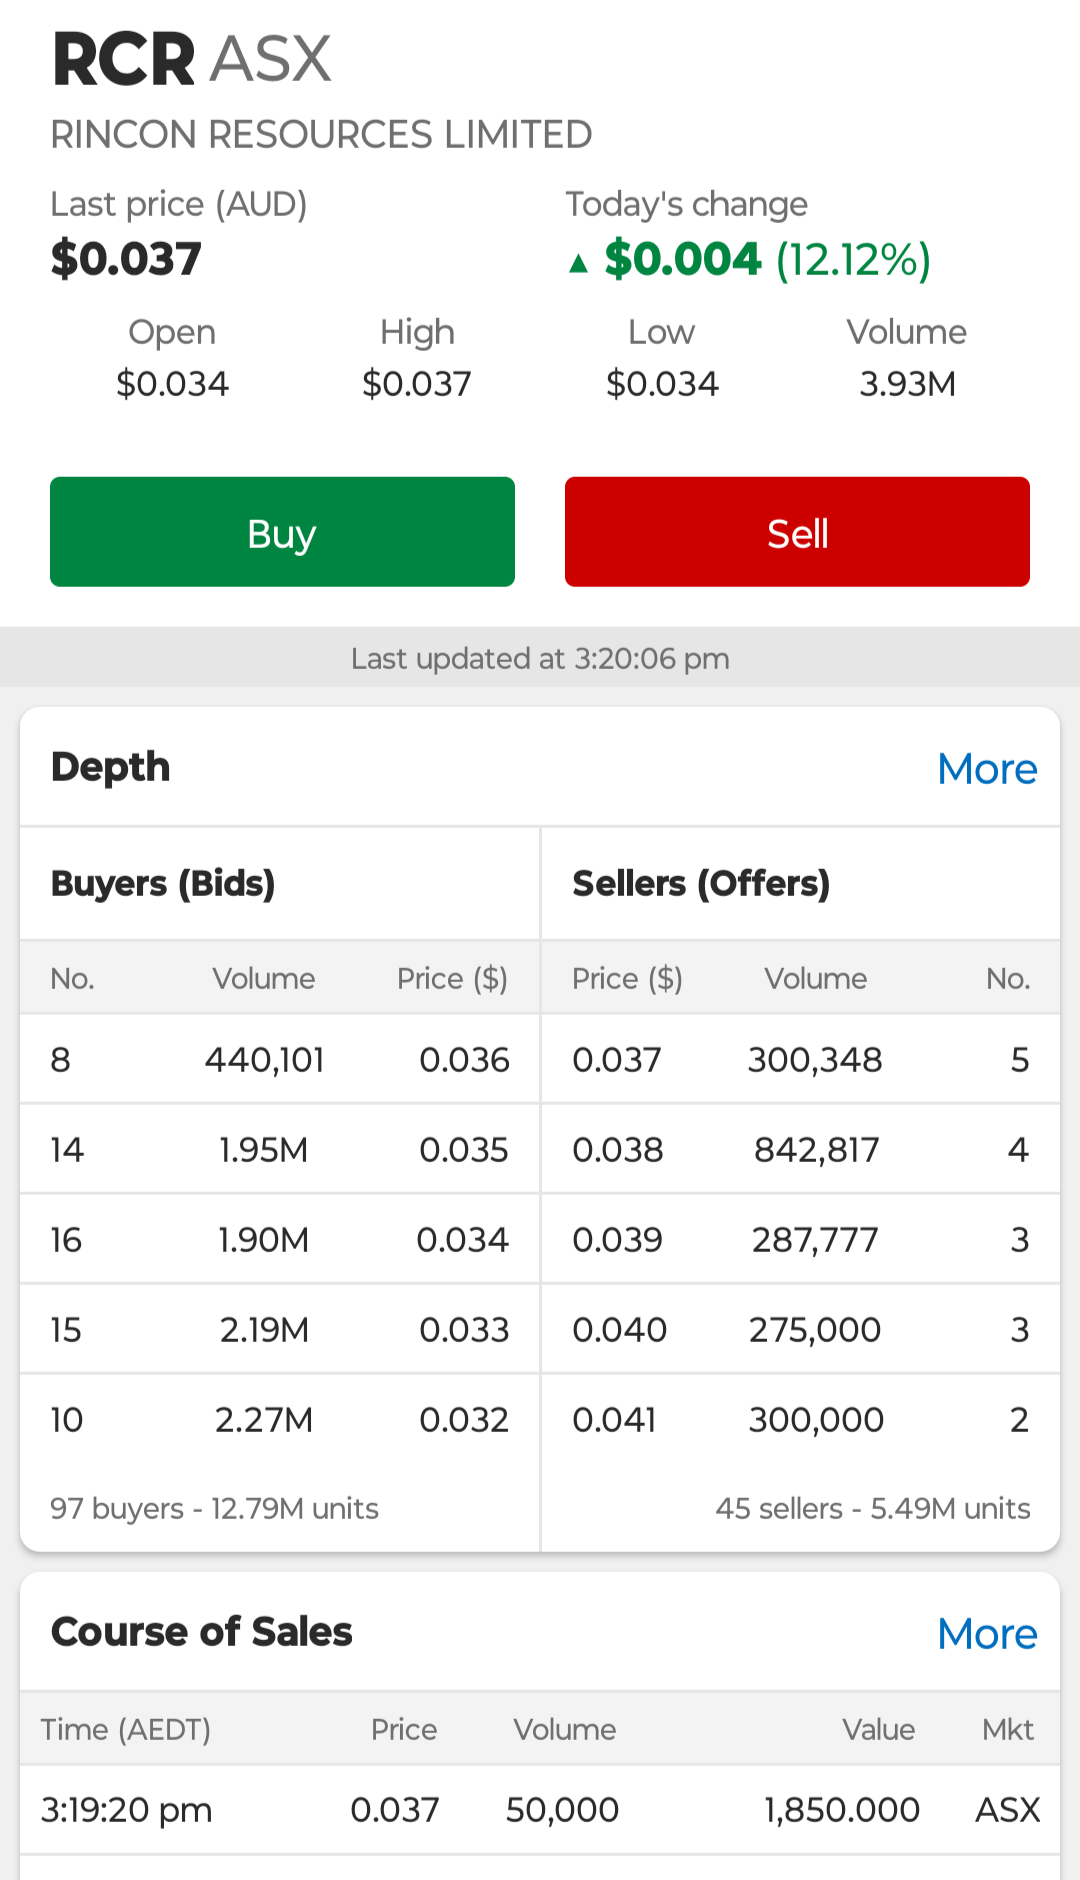1080x1880 pixels.
Task: Select the Time (AEDT) column header
Action: 125,1730
